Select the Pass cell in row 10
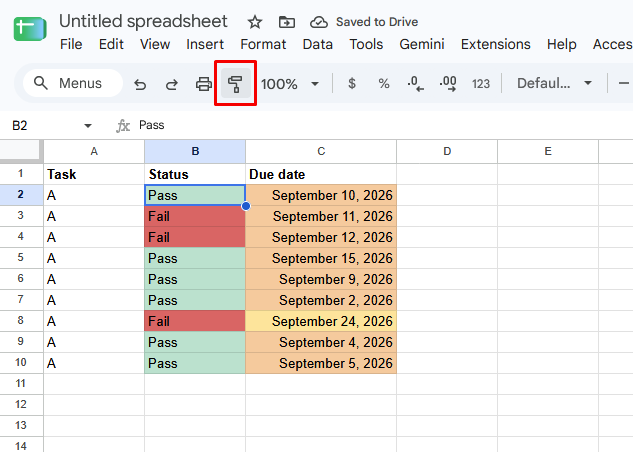Screen dimensions: 633x452 pos(195,363)
